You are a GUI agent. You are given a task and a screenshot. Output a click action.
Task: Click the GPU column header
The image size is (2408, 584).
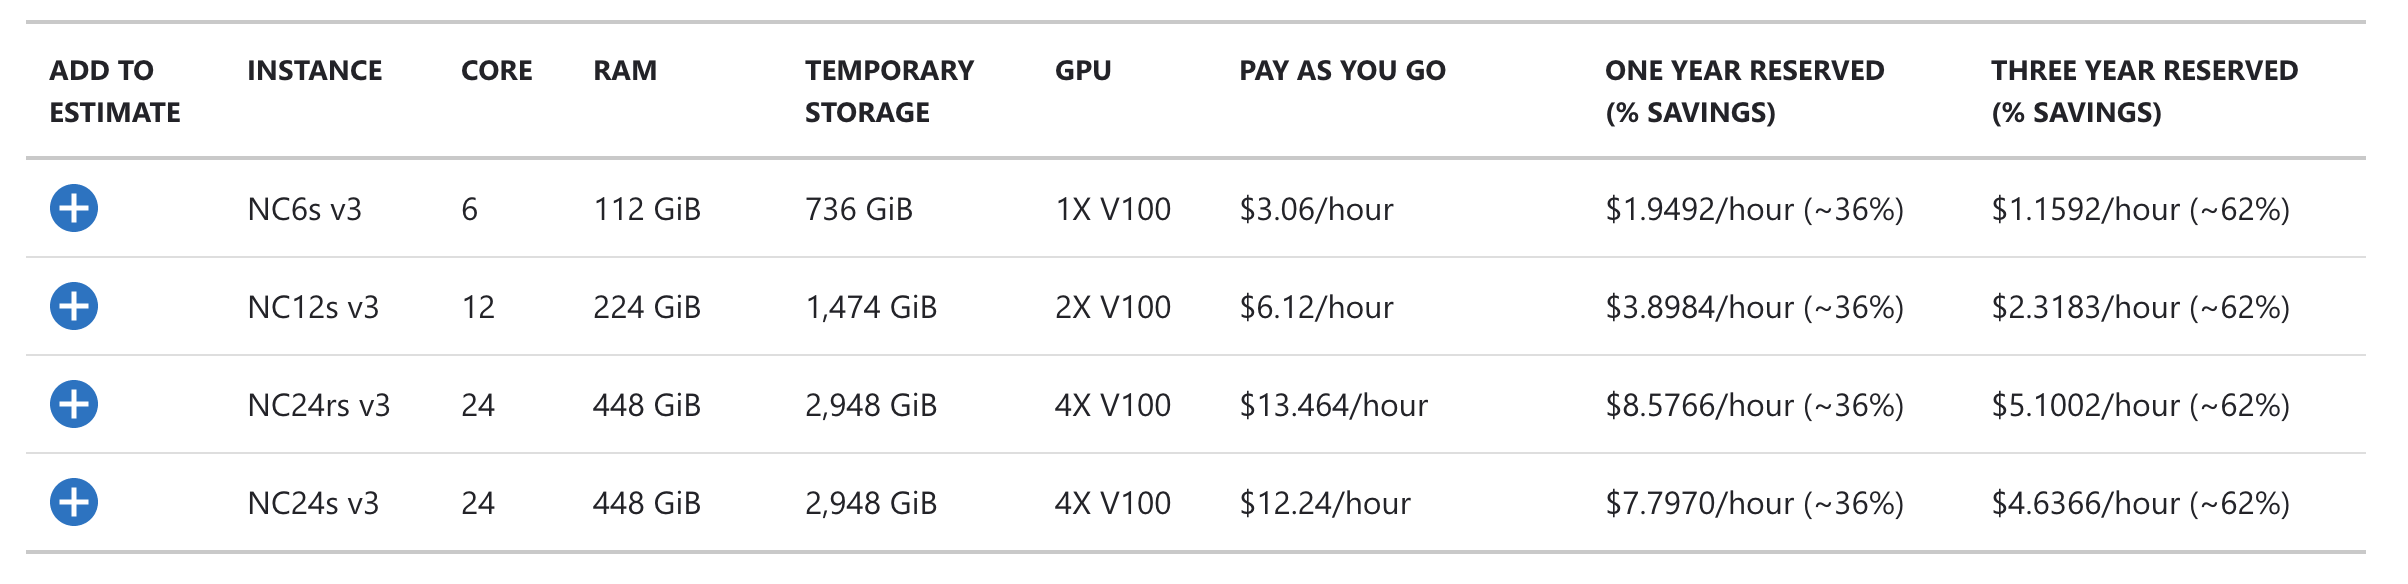coord(1083,70)
